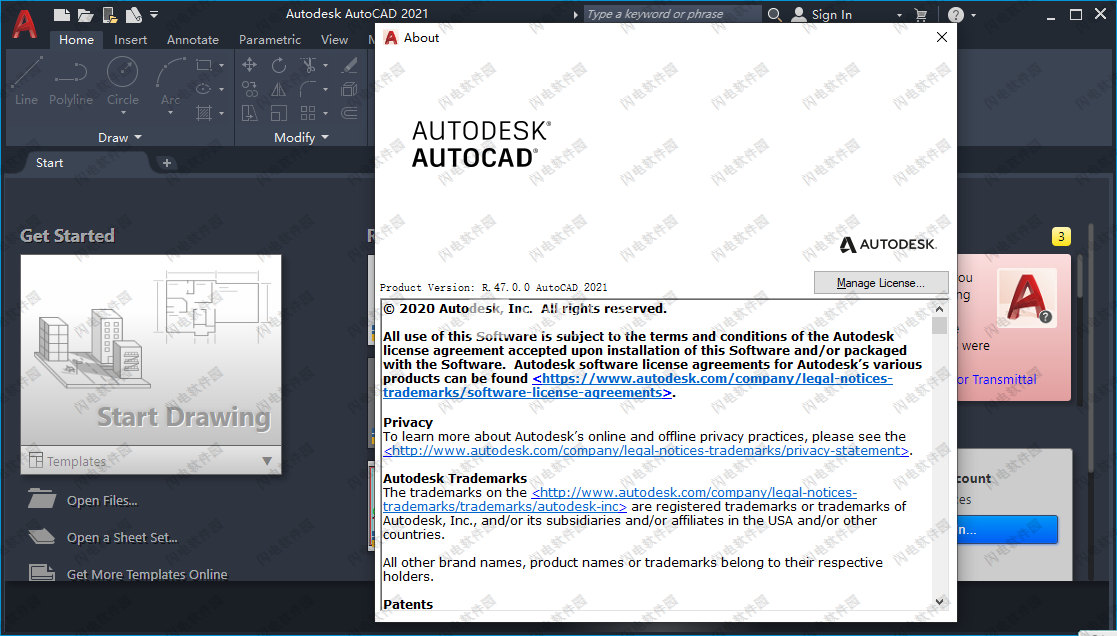
Task: Click scroll down arrow in About text
Action: (940, 602)
